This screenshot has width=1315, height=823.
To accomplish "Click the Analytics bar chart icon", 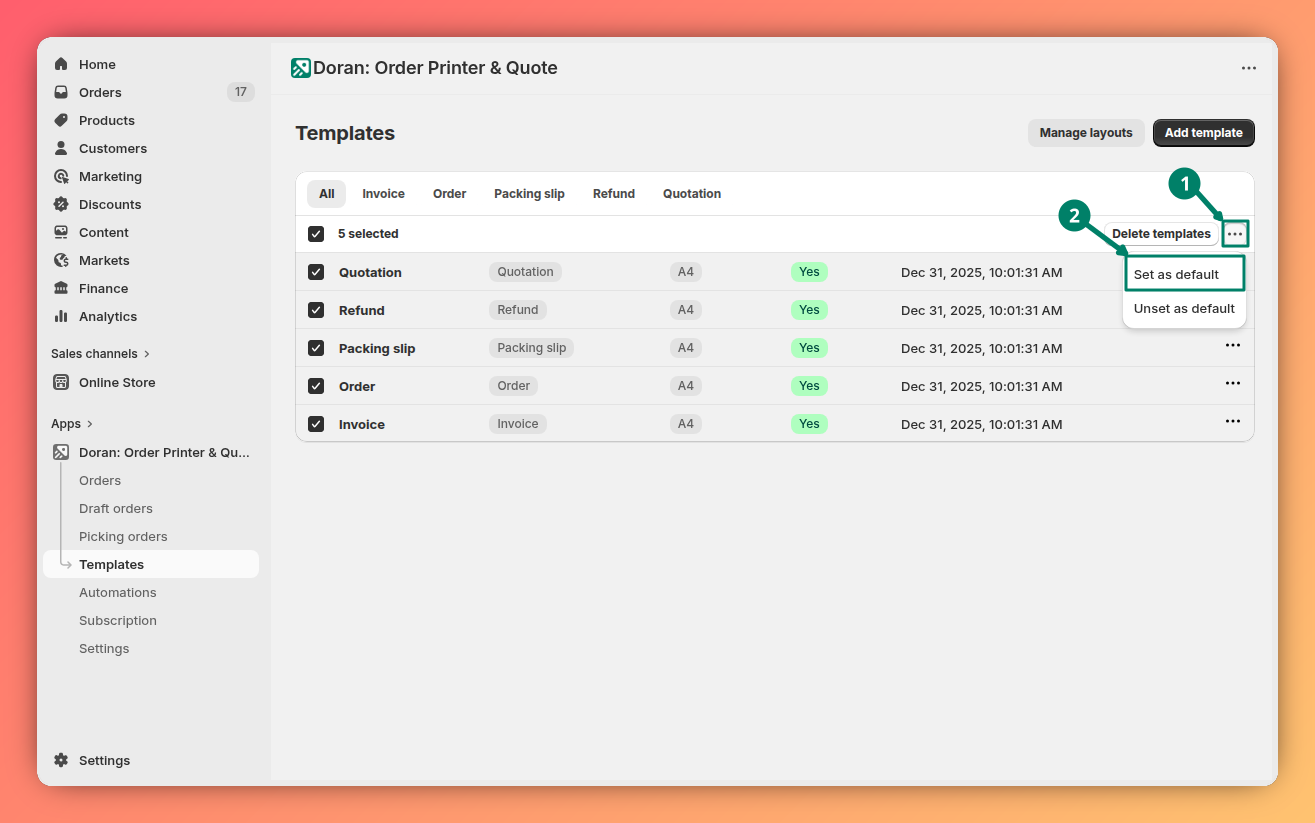I will 61,316.
